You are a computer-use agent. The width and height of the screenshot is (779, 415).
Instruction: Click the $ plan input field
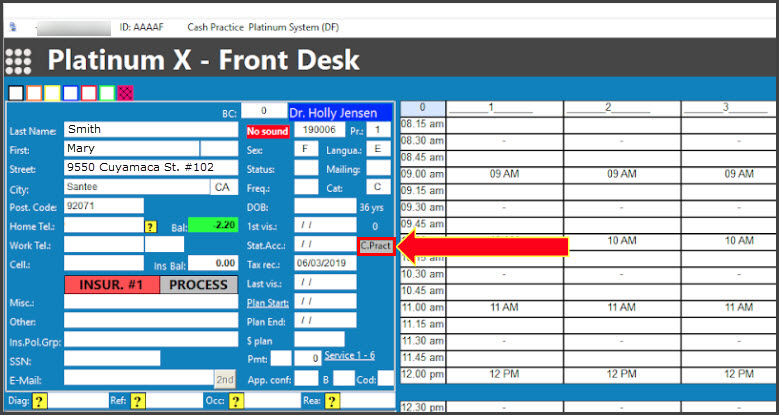pos(319,339)
